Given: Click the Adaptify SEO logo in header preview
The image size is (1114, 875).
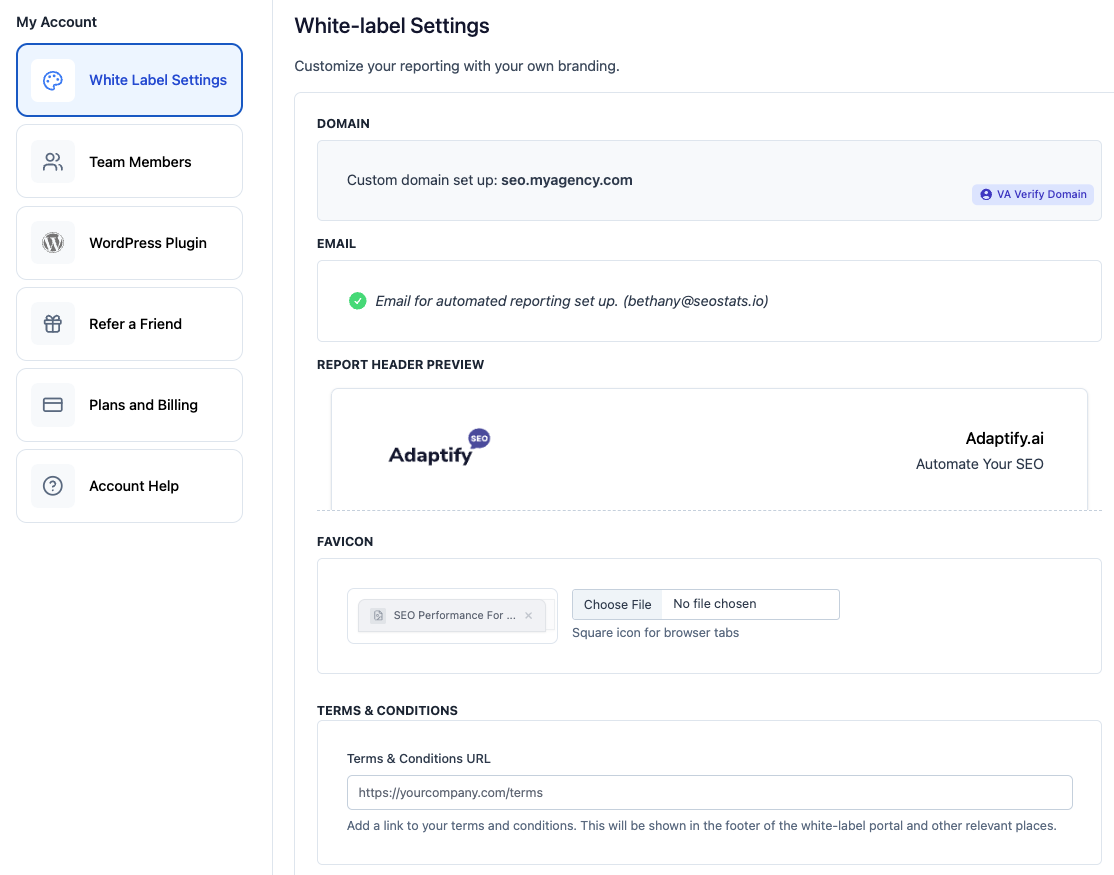Looking at the screenshot, I should (x=439, y=449).
